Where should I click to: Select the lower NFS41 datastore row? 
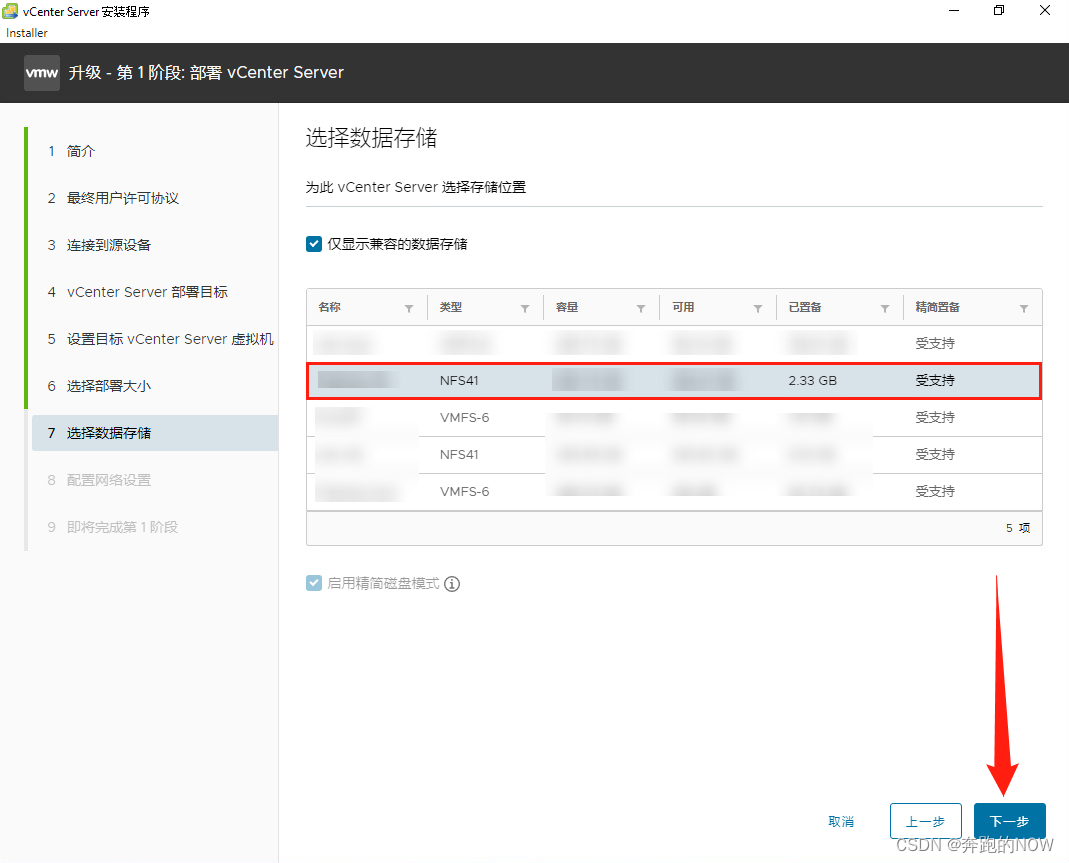(x=674, y=454)
